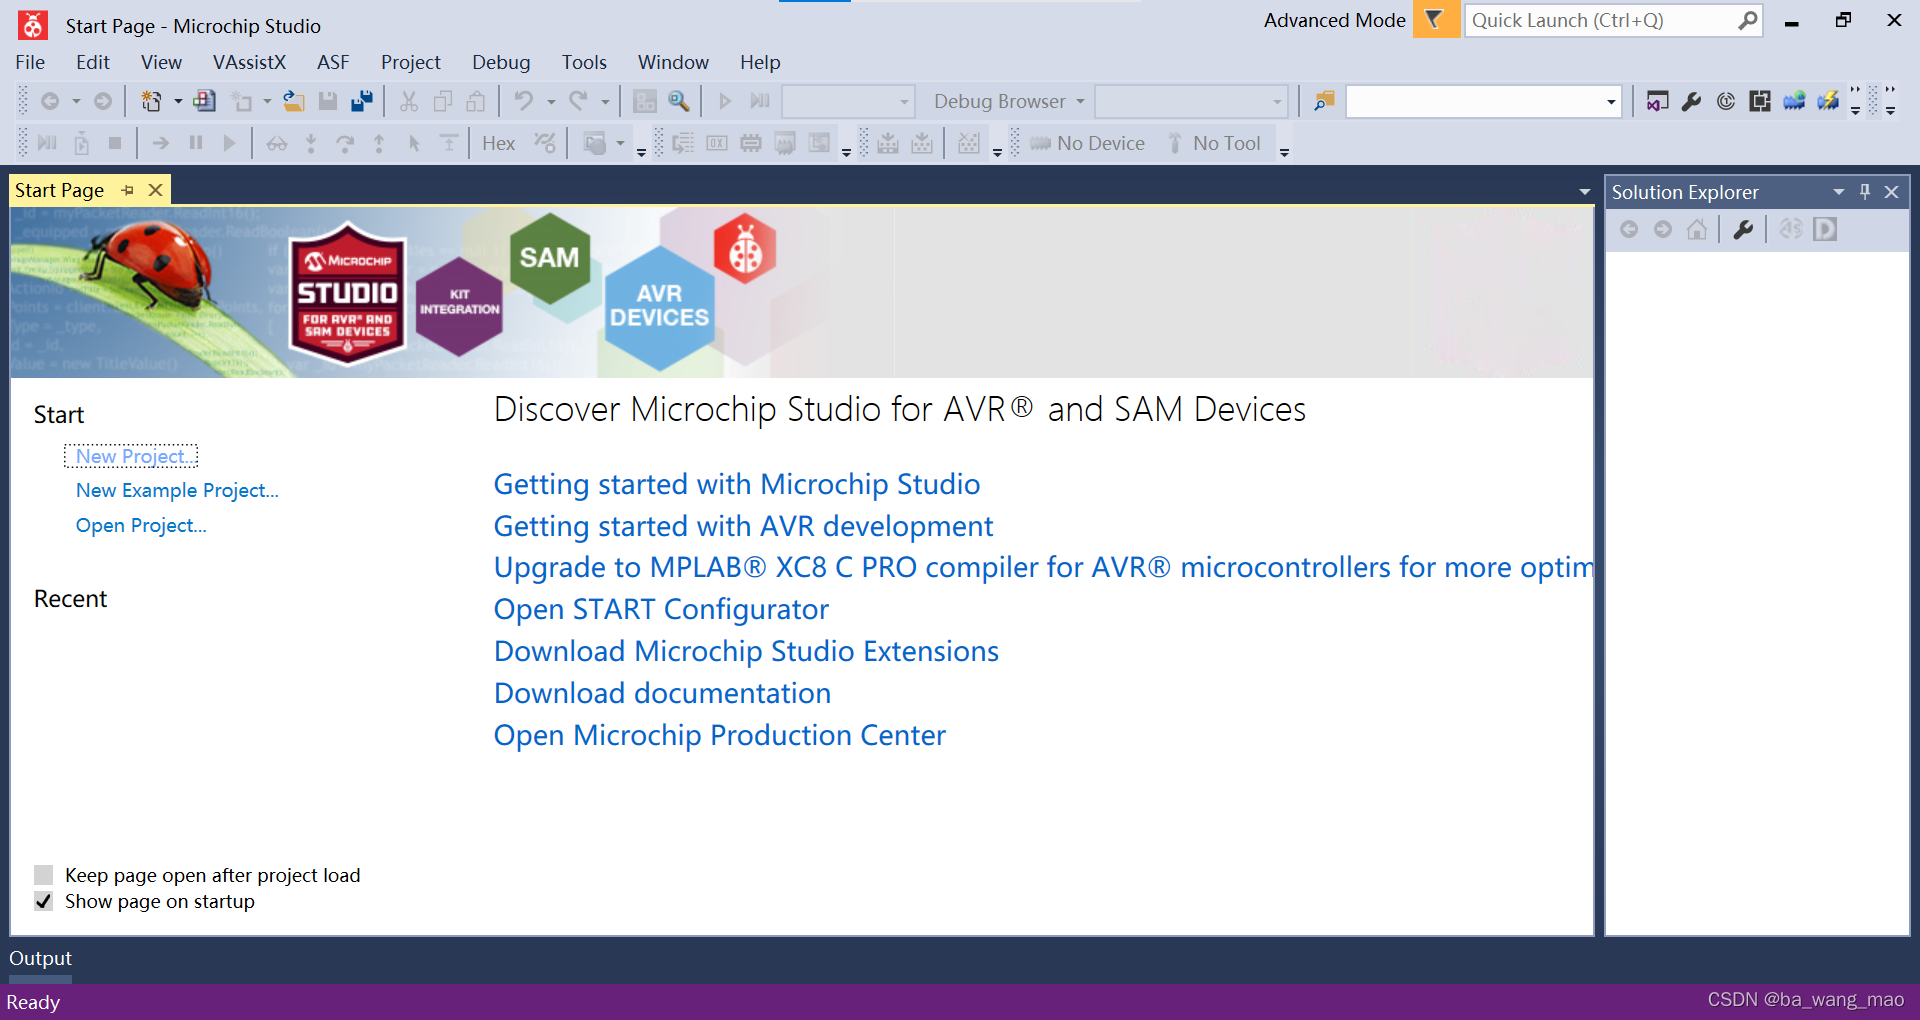The height and width of the screenshot is (1020, 1920).
Task: Open the document tab list dropdown arrow
Action: click(1585, 191)
